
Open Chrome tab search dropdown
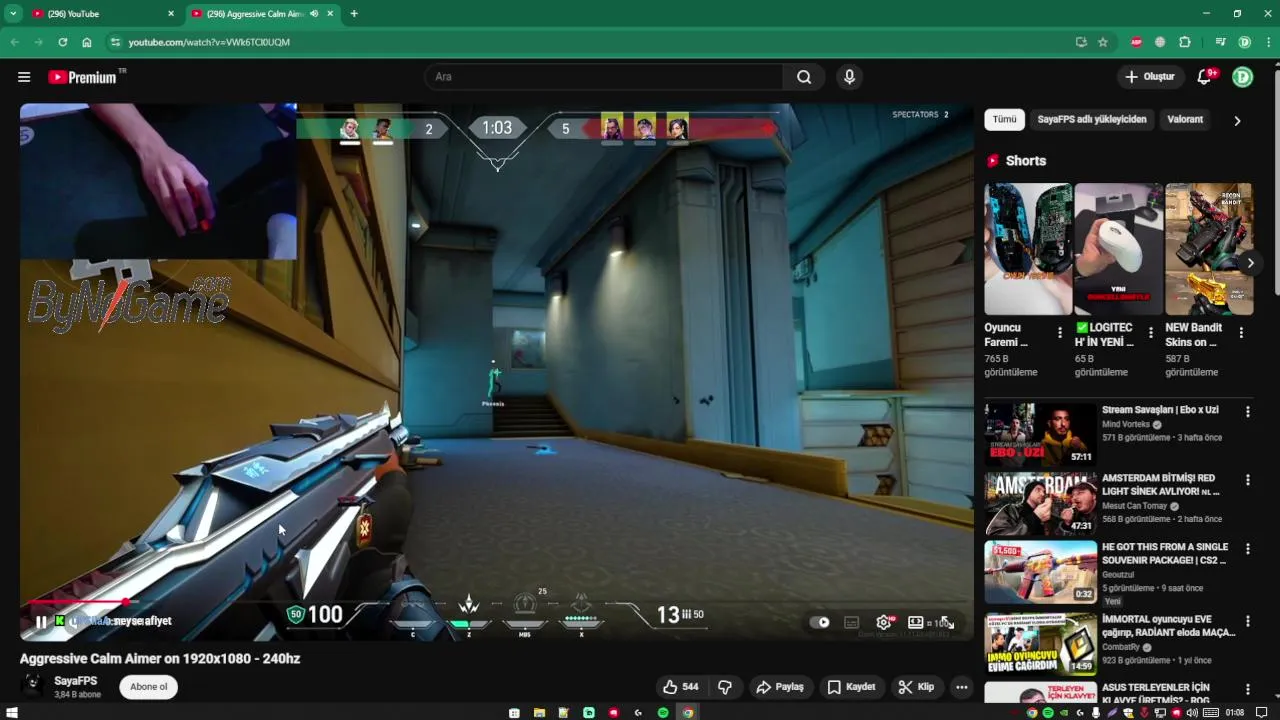(12, 14)
